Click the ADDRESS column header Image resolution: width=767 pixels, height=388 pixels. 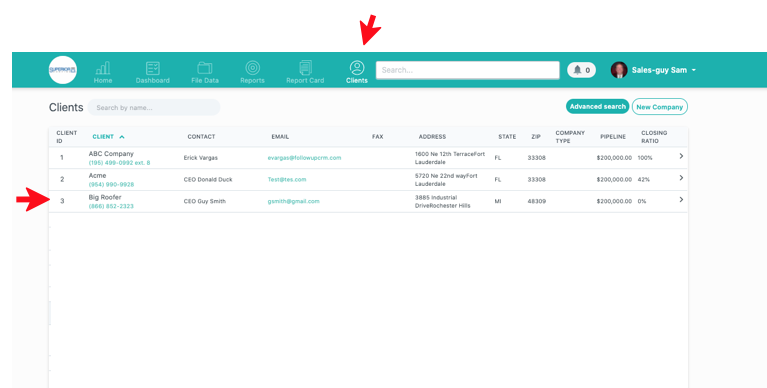432,137
